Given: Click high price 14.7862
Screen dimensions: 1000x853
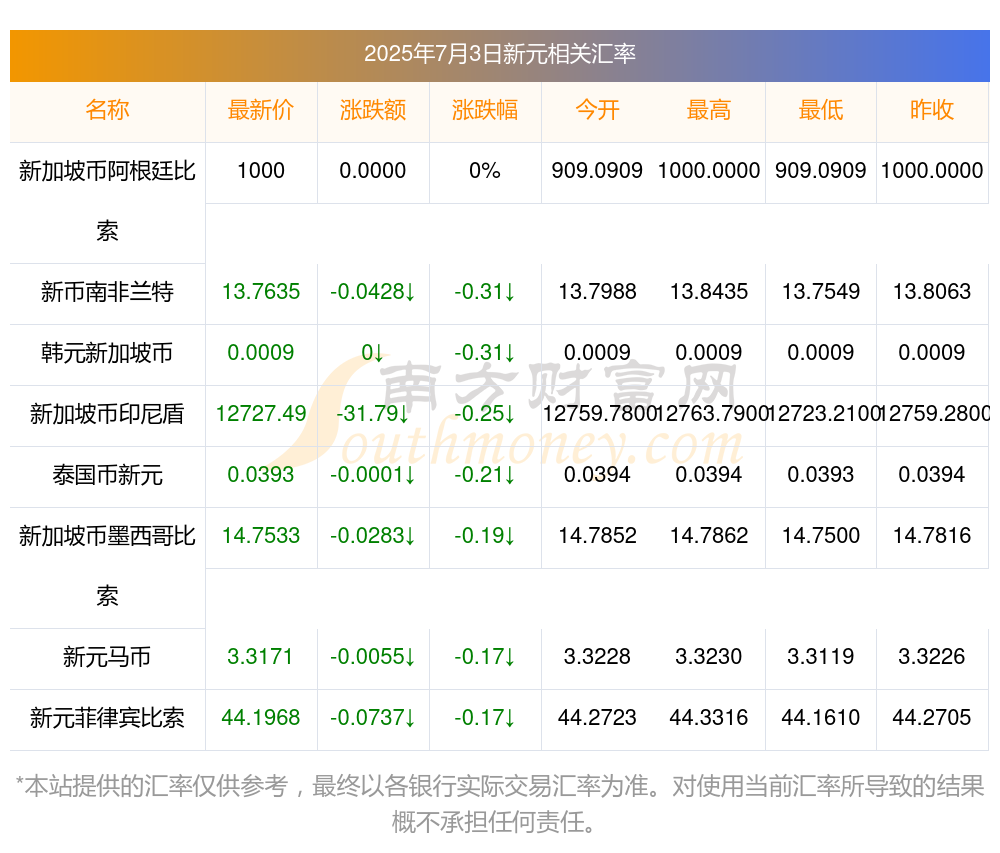Looking at the screenshot, I should pyautogui.click(x=709, y=536).
